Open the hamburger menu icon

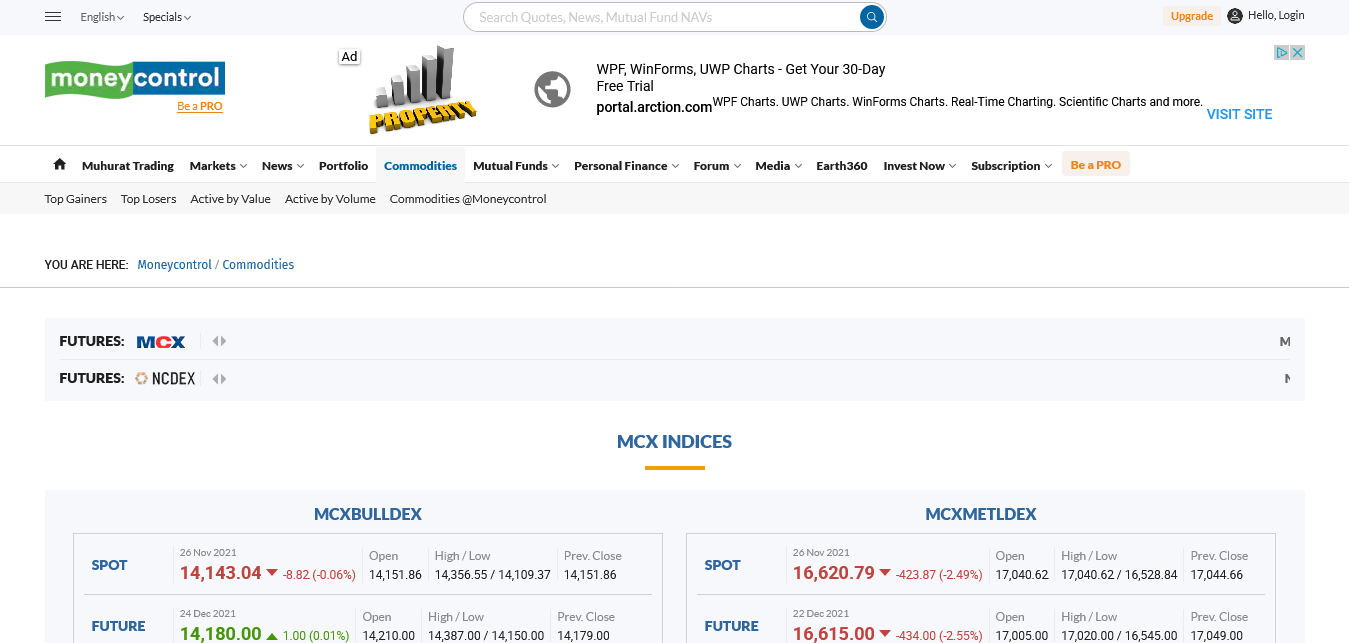point(54,17)
